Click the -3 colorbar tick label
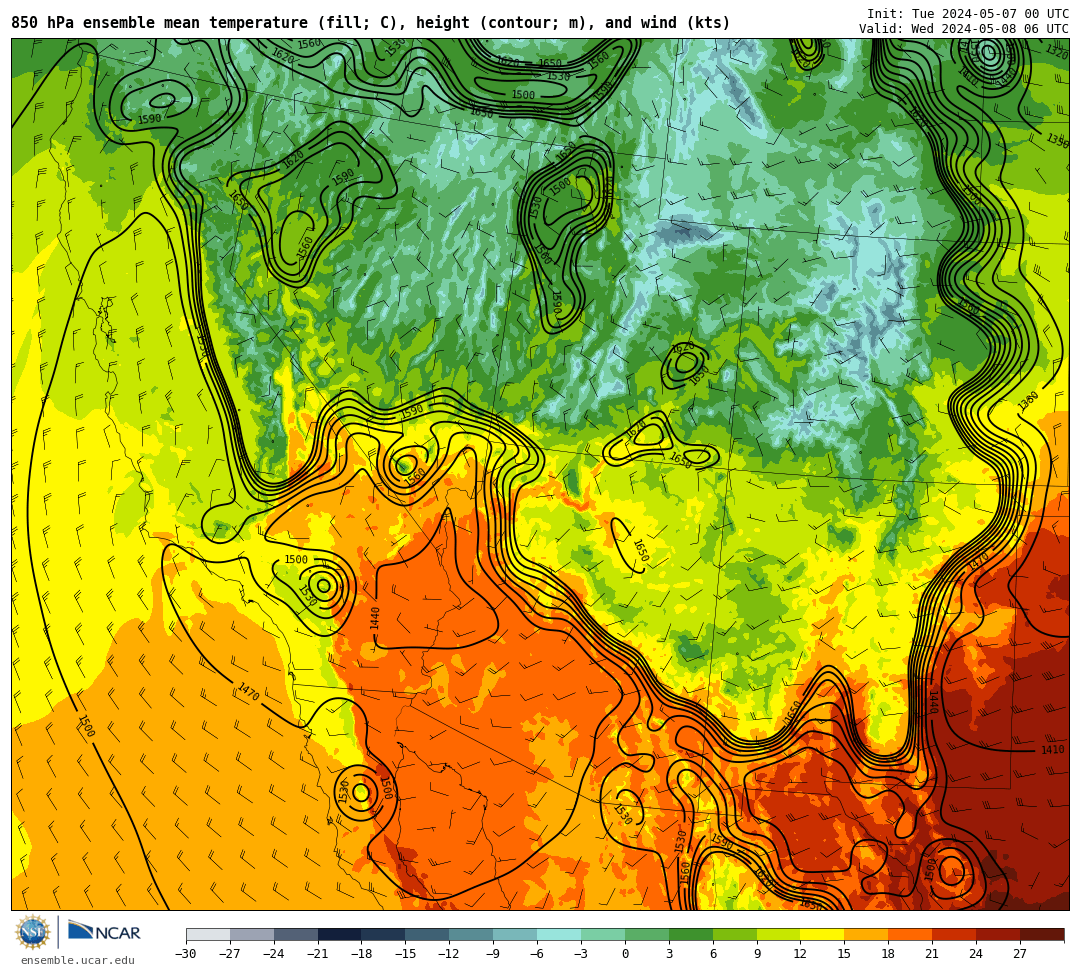The height and width of the screenshot is (973, 1080). [581, 954]
